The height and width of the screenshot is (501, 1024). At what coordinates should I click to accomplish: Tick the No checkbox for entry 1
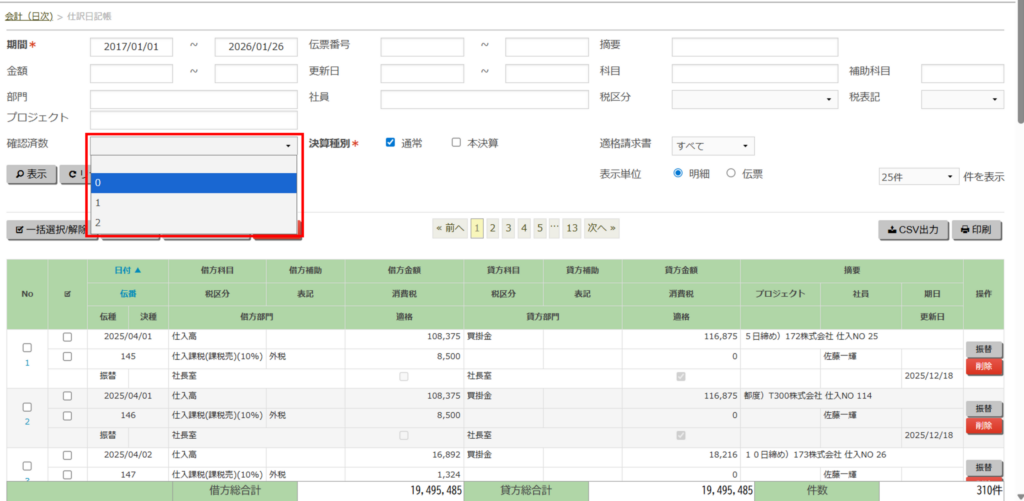[x=27, y=347]
